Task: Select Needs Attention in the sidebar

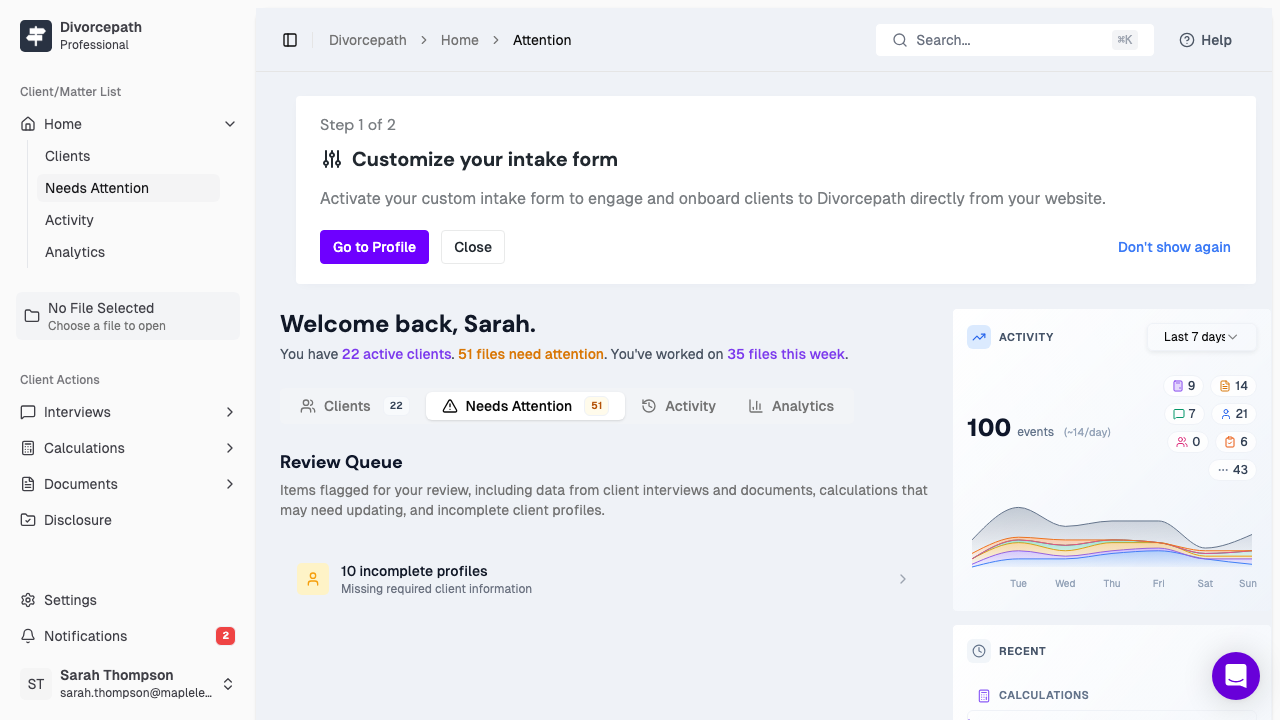Action: coord(128,188)
